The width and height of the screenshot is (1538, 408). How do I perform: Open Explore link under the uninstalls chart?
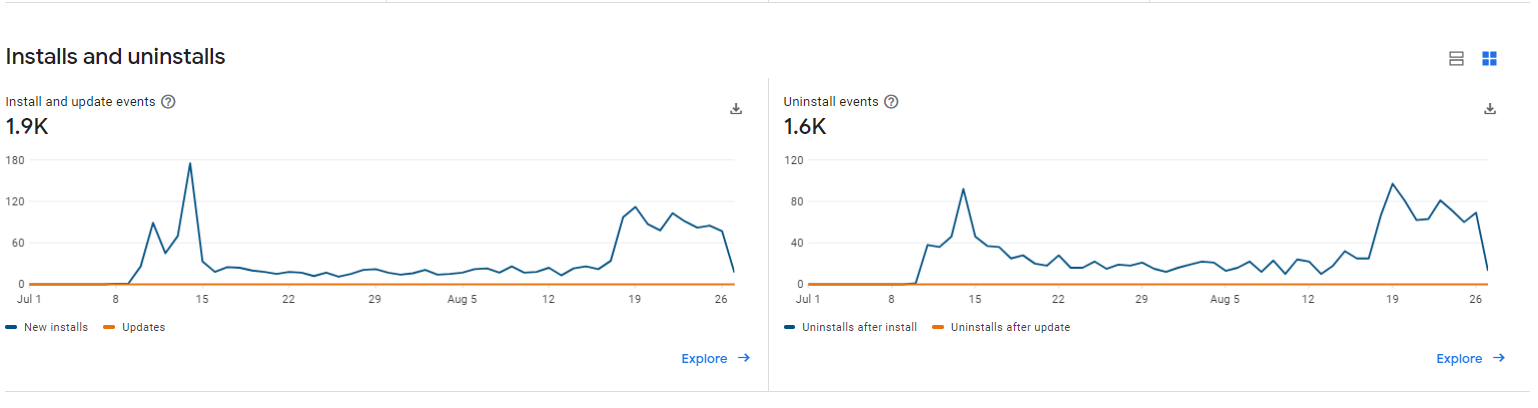click(1459, 358)
